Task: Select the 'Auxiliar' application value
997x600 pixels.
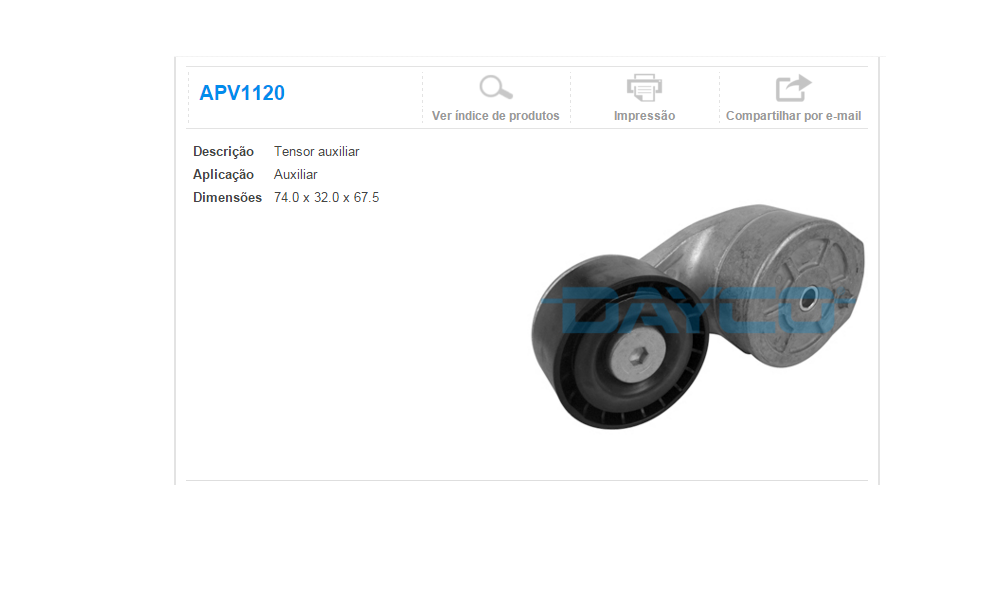Action: coord(295,175)
